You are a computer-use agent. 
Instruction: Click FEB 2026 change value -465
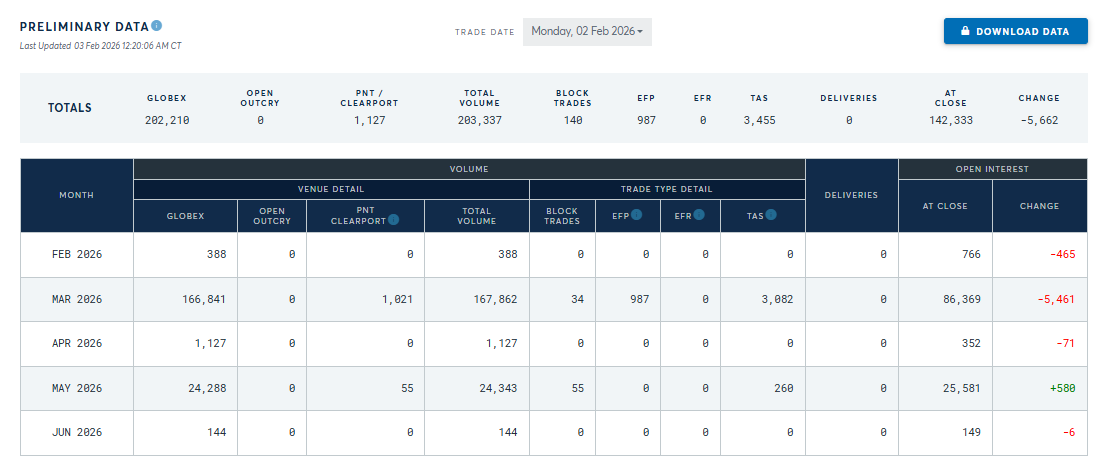pyautogui.click(x=1063, y=254)
